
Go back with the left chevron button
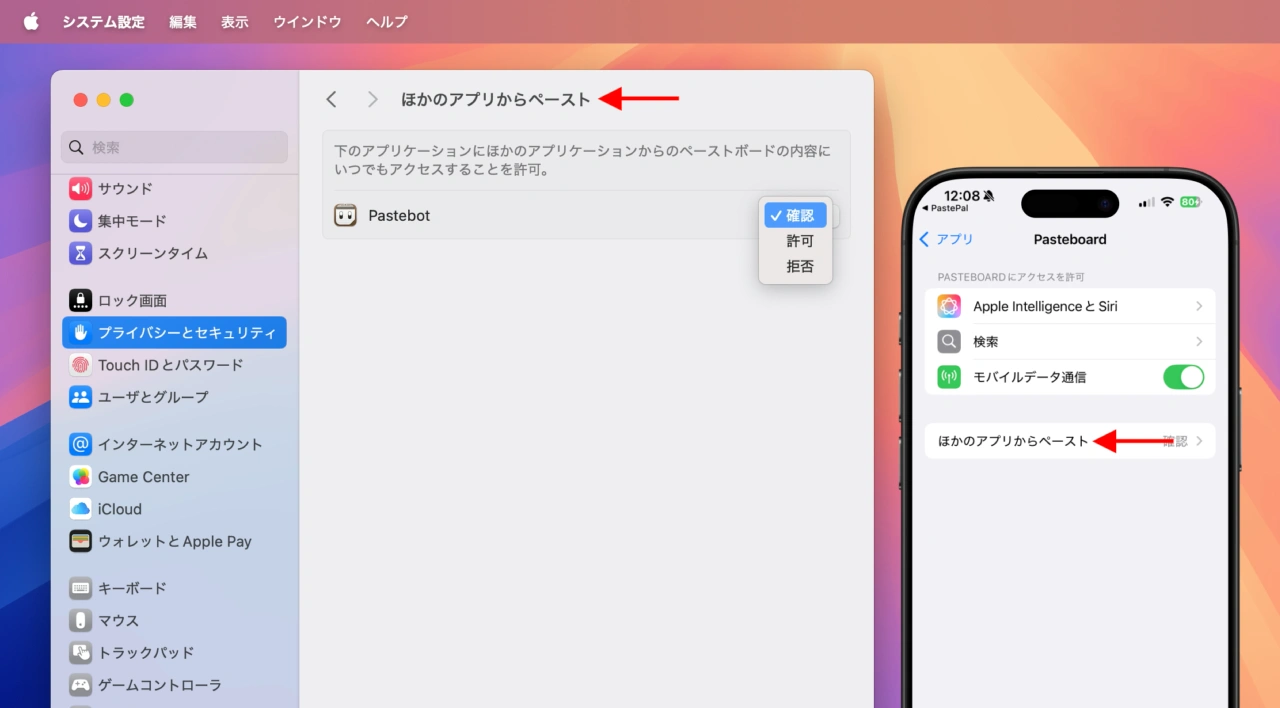(332, 99)
